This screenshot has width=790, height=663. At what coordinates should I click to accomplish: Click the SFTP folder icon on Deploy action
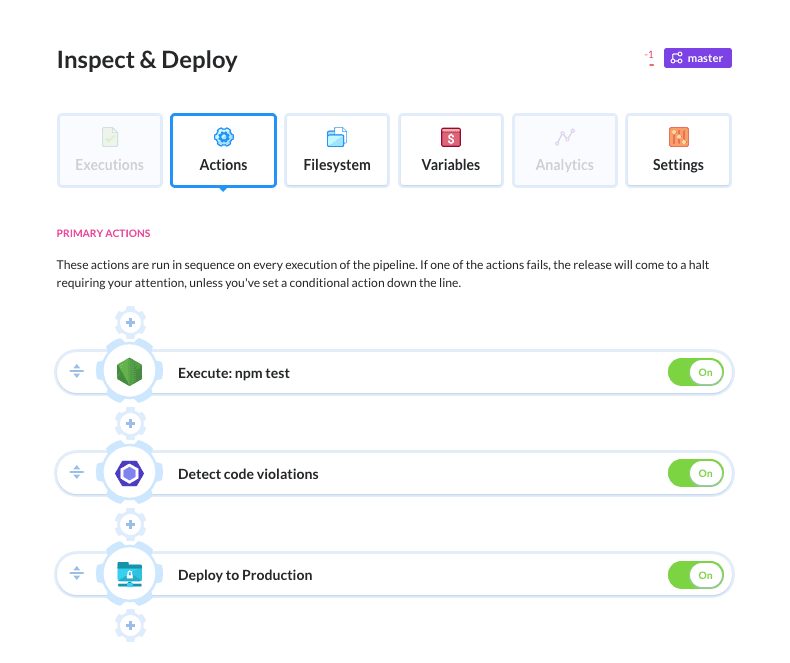(131, 574)
